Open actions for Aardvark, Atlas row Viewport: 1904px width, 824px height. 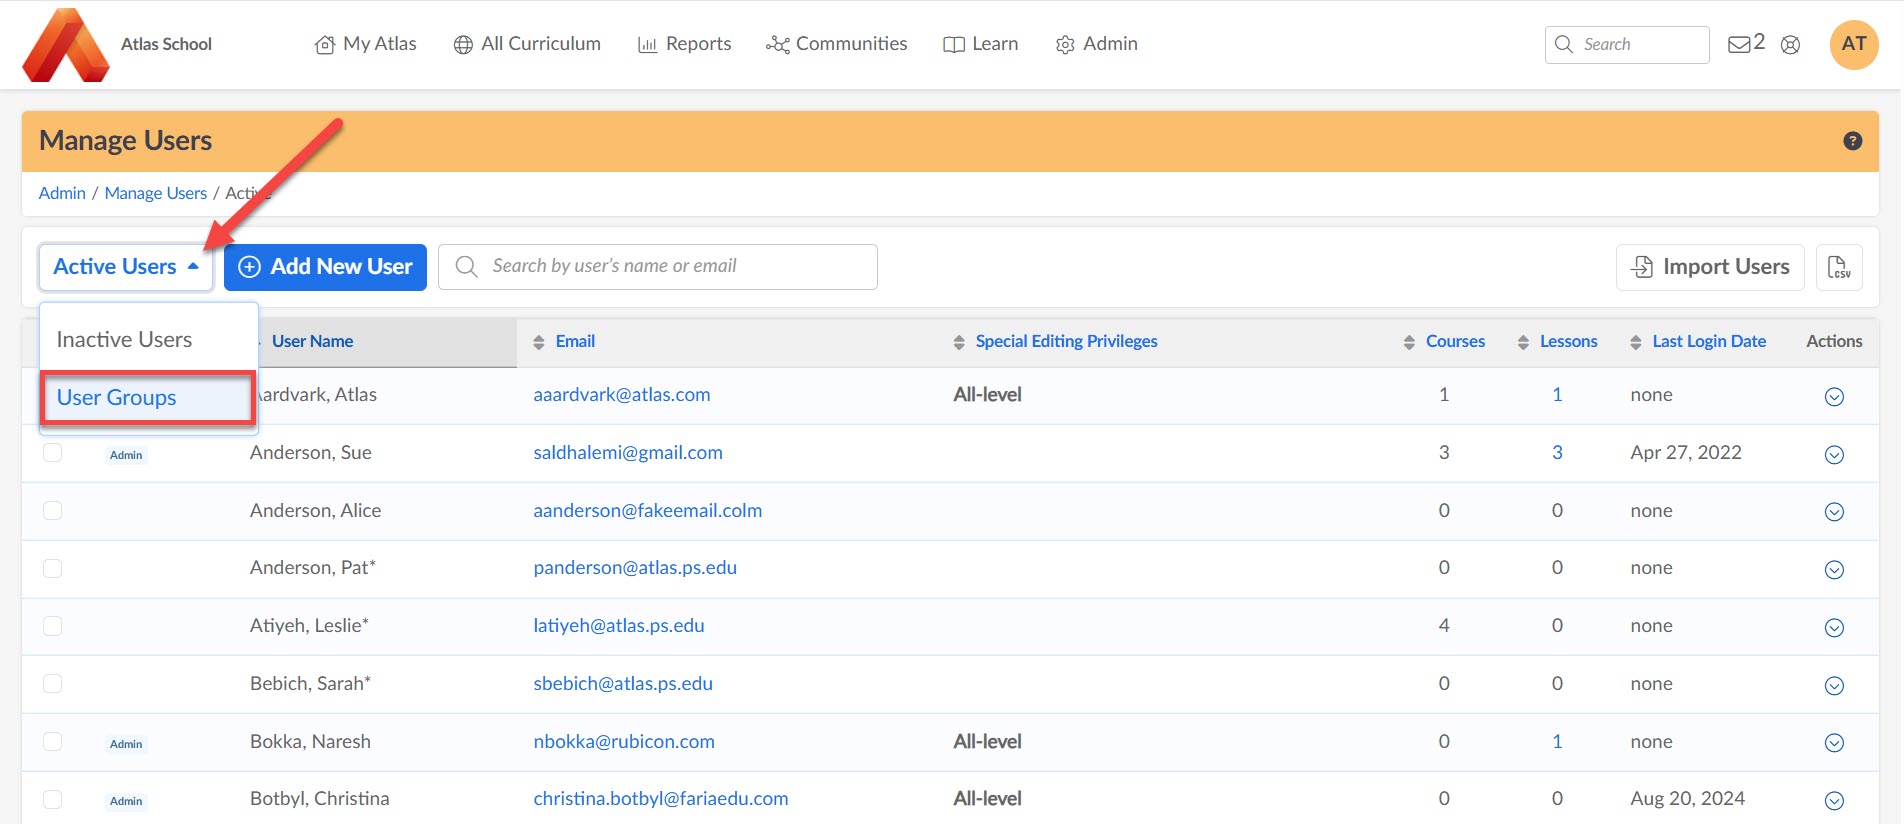point(1834,397)
